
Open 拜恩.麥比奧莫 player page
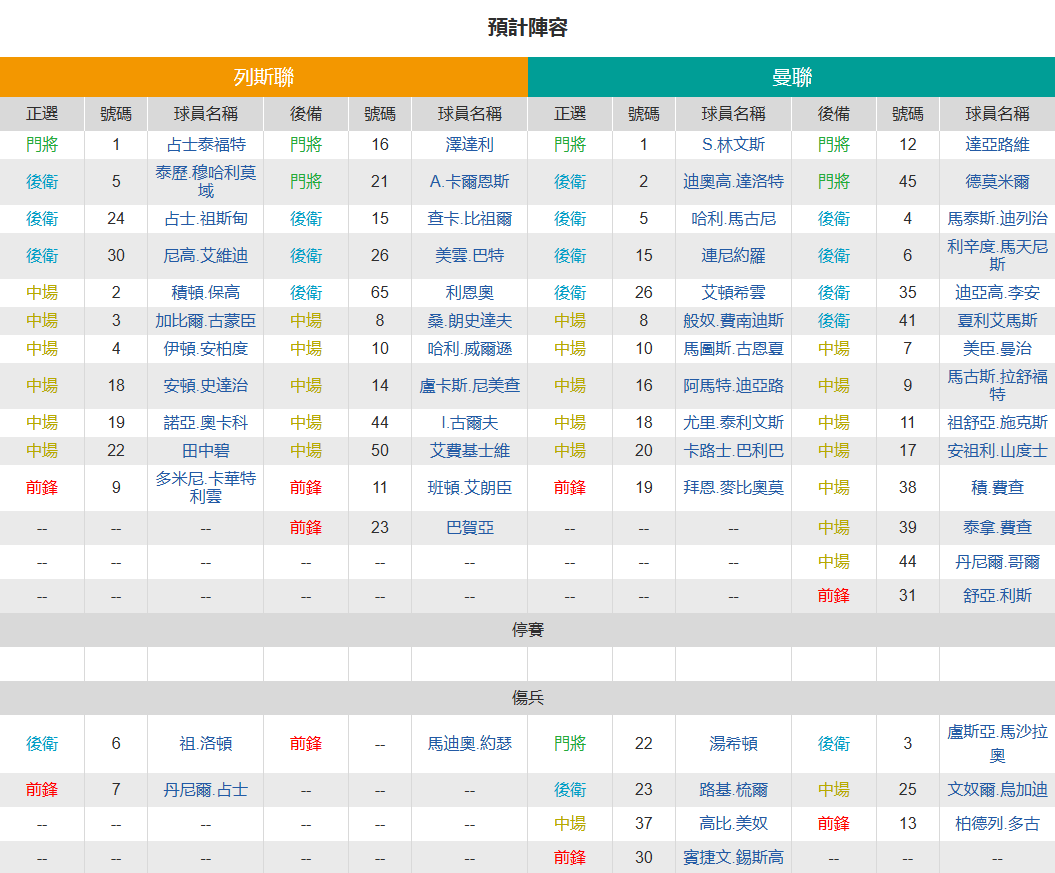coord(733,488)
